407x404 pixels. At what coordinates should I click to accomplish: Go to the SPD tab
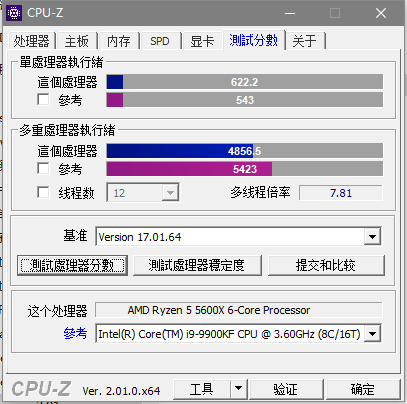[x=160, y=41]
